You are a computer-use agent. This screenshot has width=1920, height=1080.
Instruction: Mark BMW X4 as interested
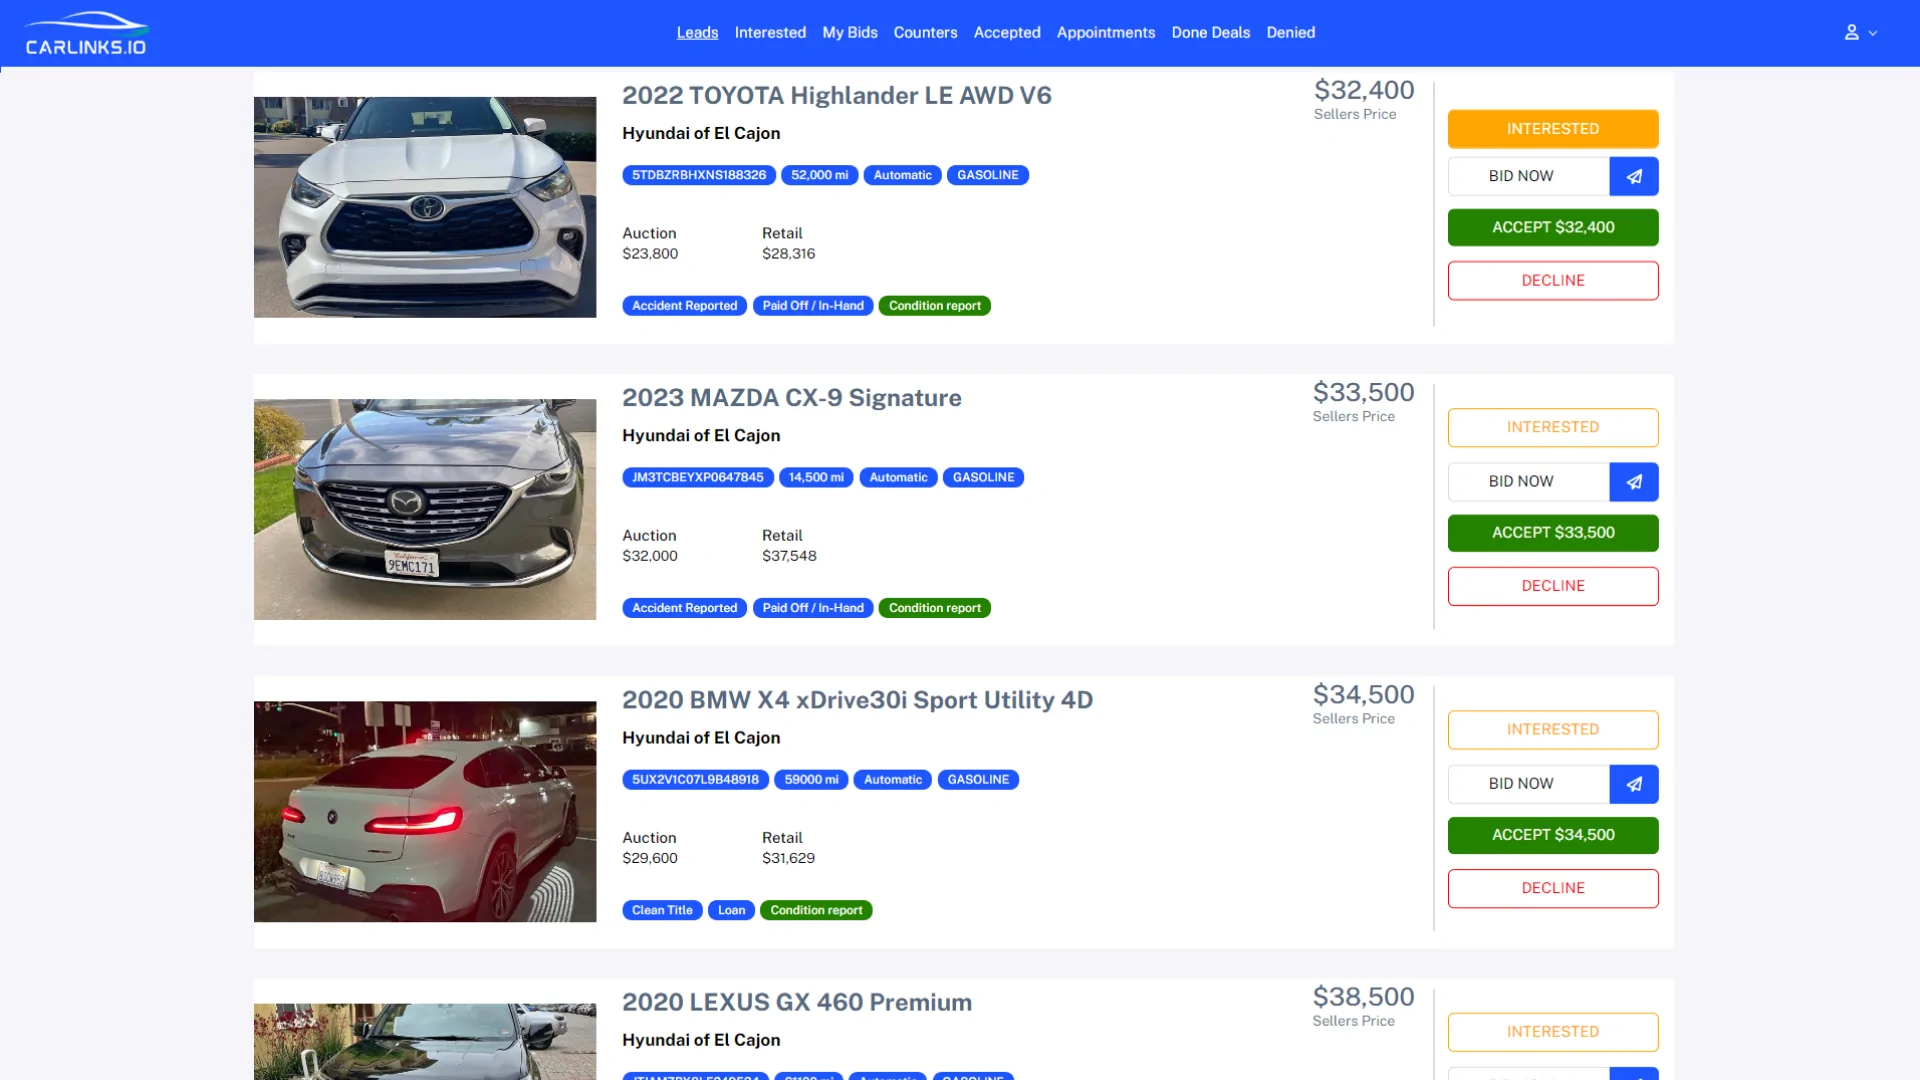1553,730
